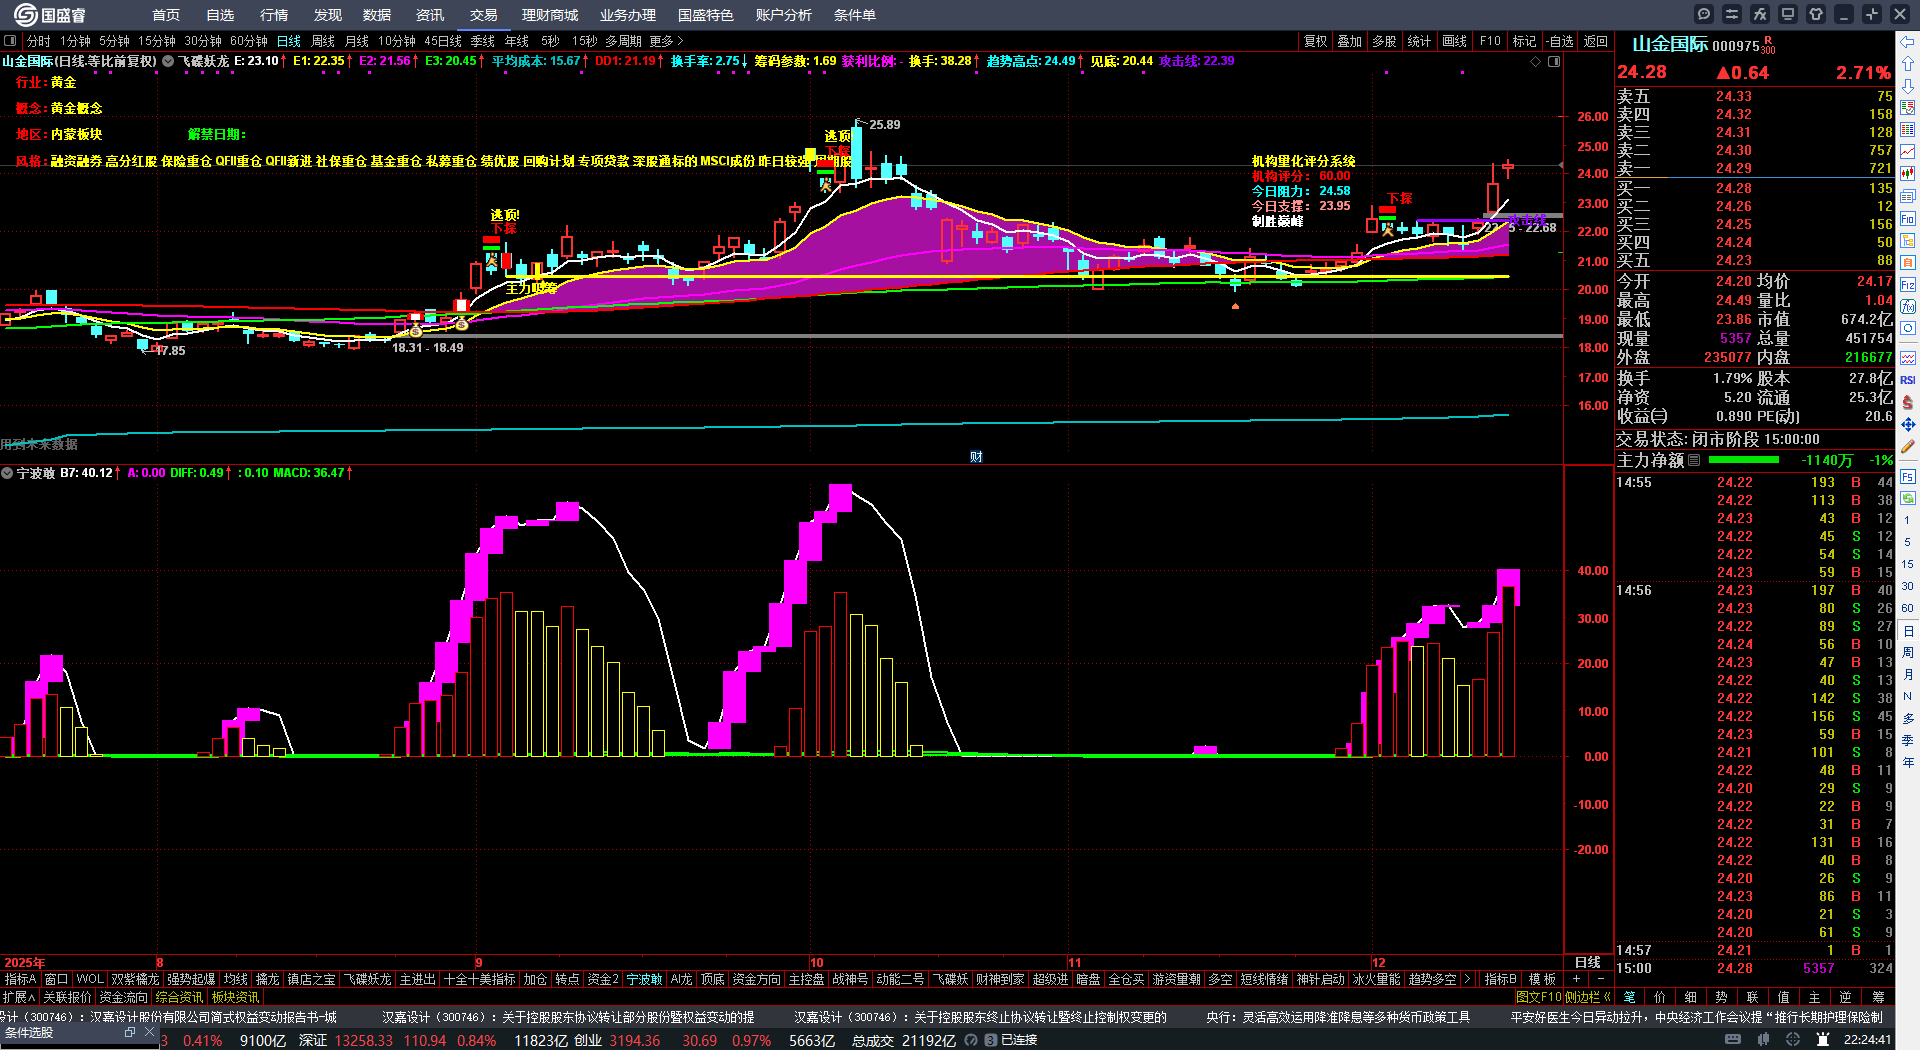Viewport: 1920px width, 1050px height.
Task: Toggle 画线 drawing mode
Action: (x=1455, y=41)
